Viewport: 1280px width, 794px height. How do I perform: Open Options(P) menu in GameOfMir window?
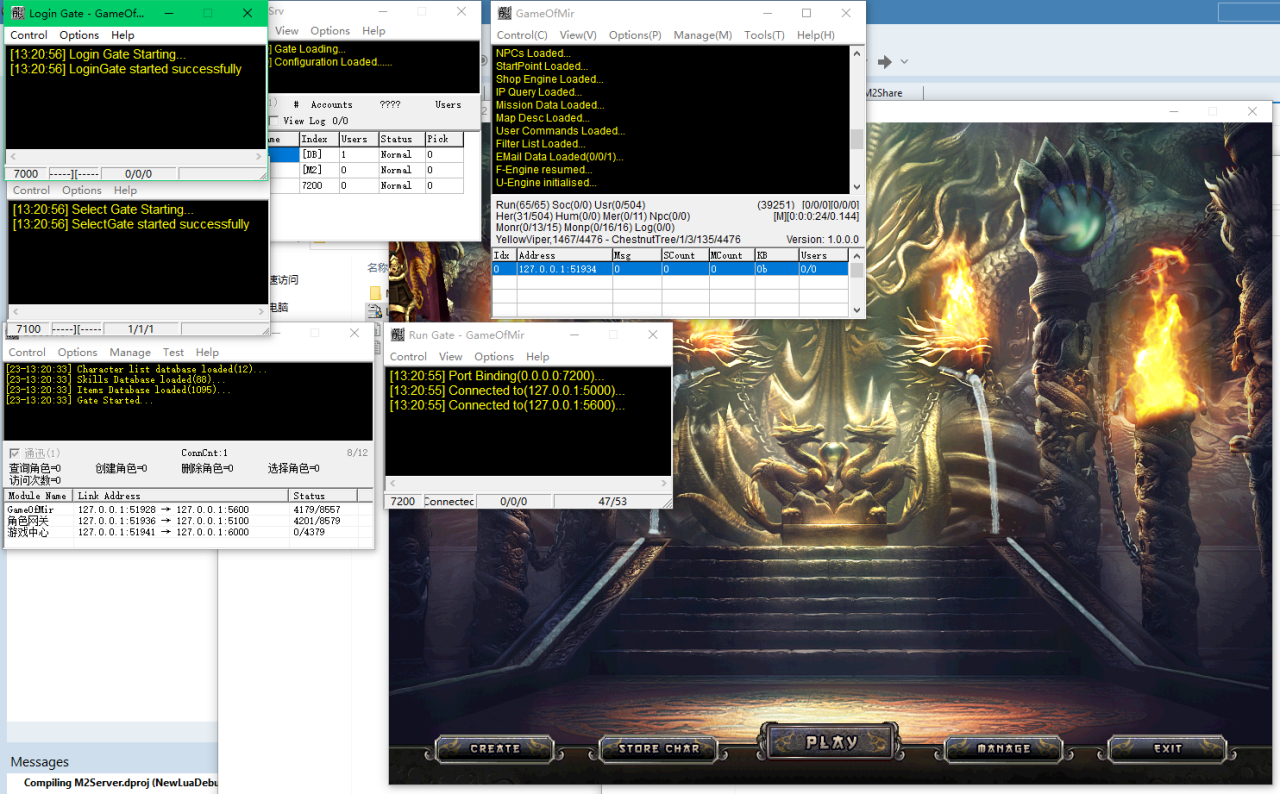tap(635, 35)
